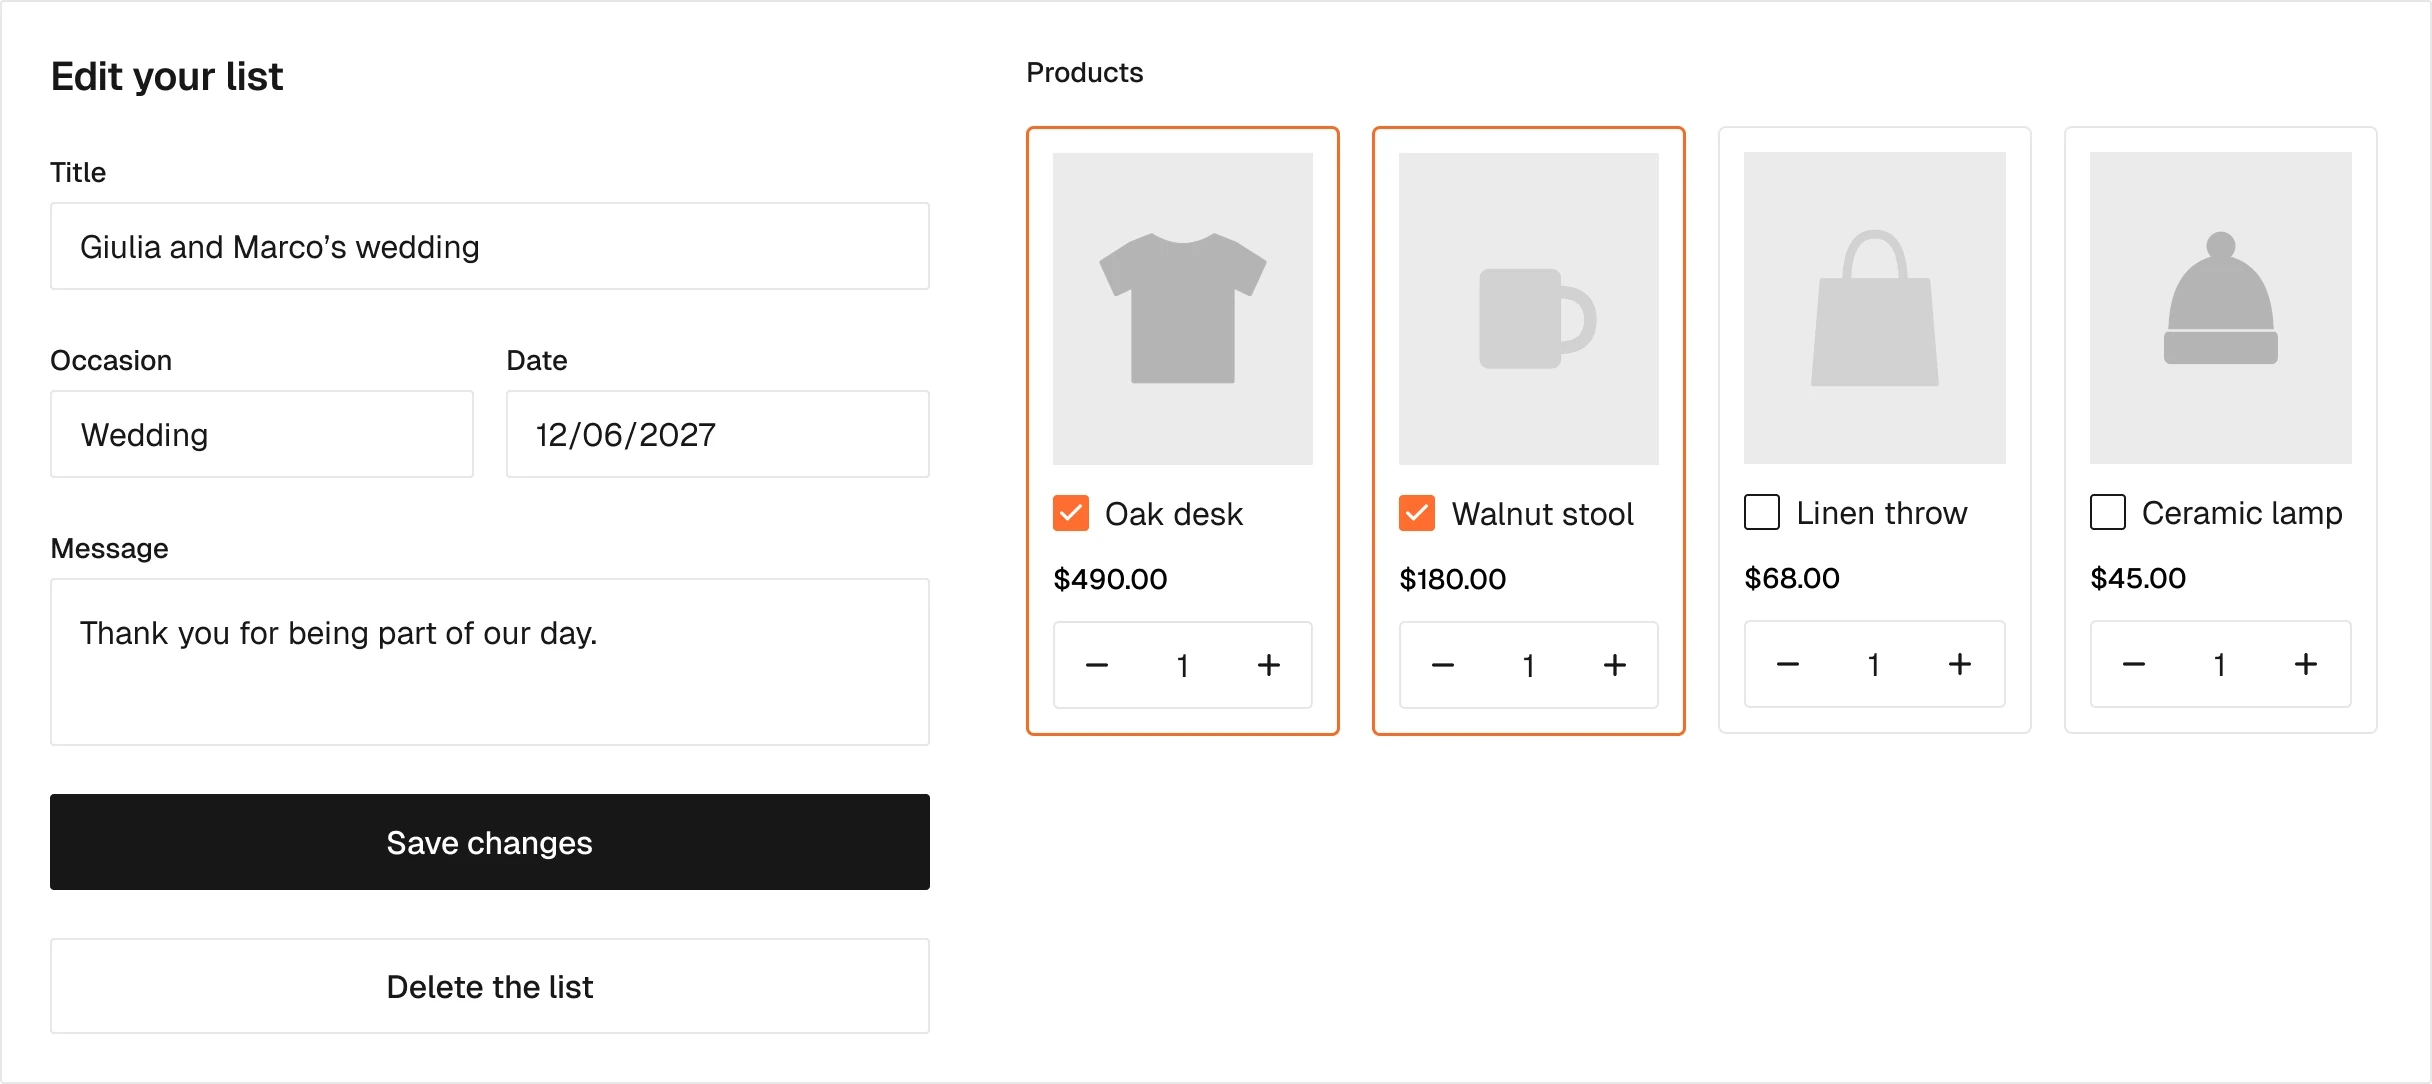The width and height of the screenshot is (2432, 1084).
Task: Click the Date field 12/06/2027
Action: [718, 434]
